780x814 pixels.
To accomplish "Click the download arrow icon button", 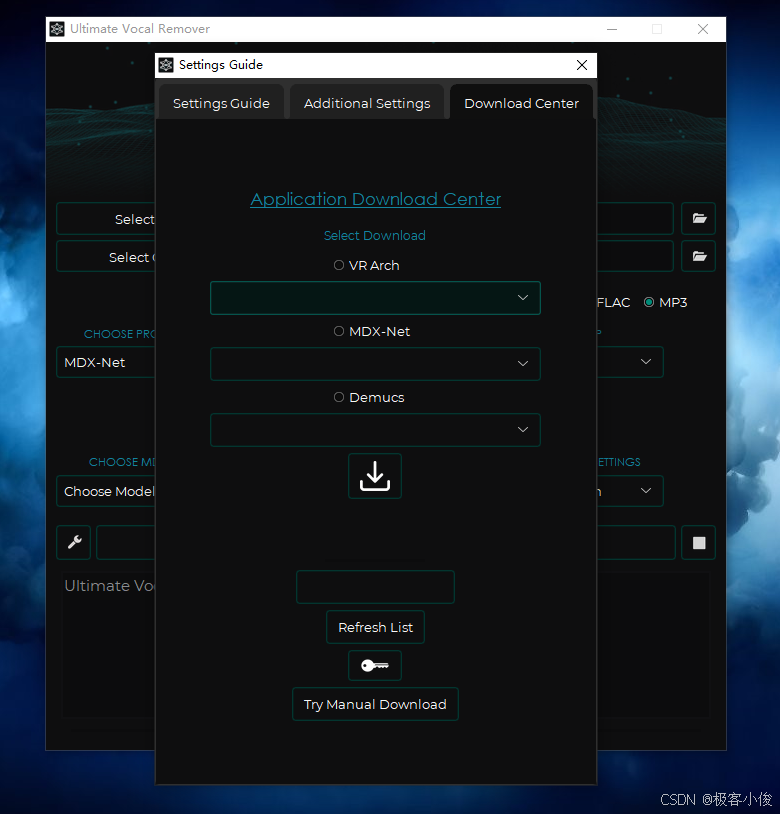I will [375, 476].
